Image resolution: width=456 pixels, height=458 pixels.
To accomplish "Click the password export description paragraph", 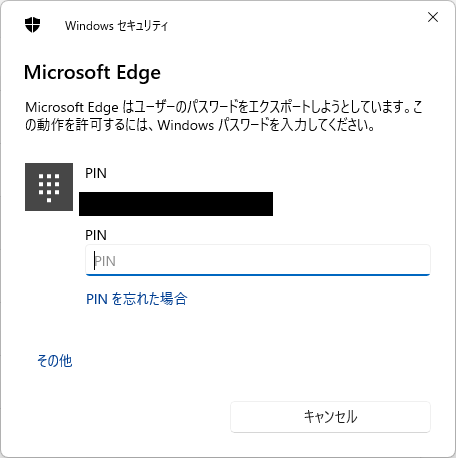I will click(x=224, y=116).
